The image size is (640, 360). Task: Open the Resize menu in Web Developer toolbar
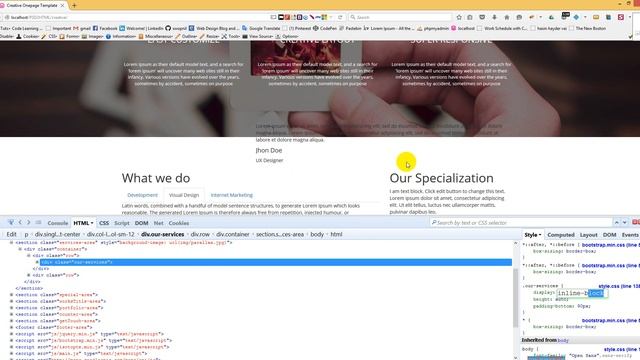pyautogui.click(x=209, y=36)
